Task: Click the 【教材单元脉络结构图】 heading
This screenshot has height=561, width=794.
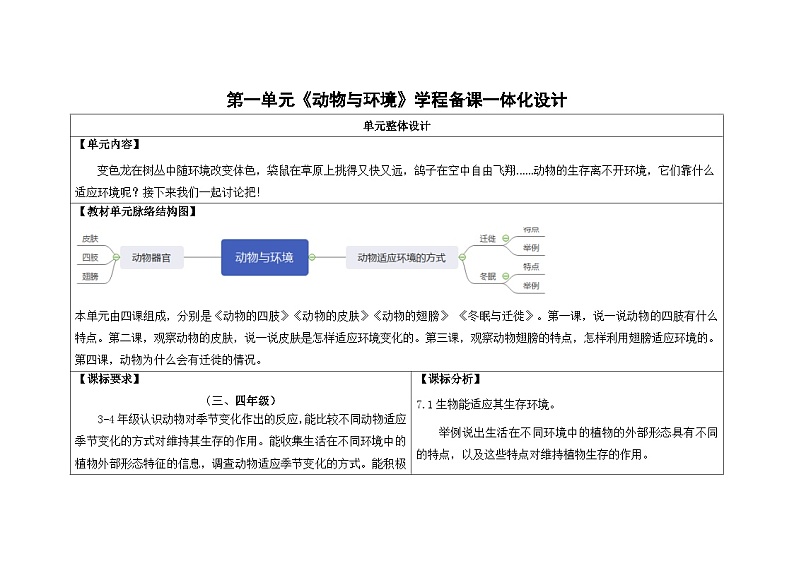Action: point(136,211)
